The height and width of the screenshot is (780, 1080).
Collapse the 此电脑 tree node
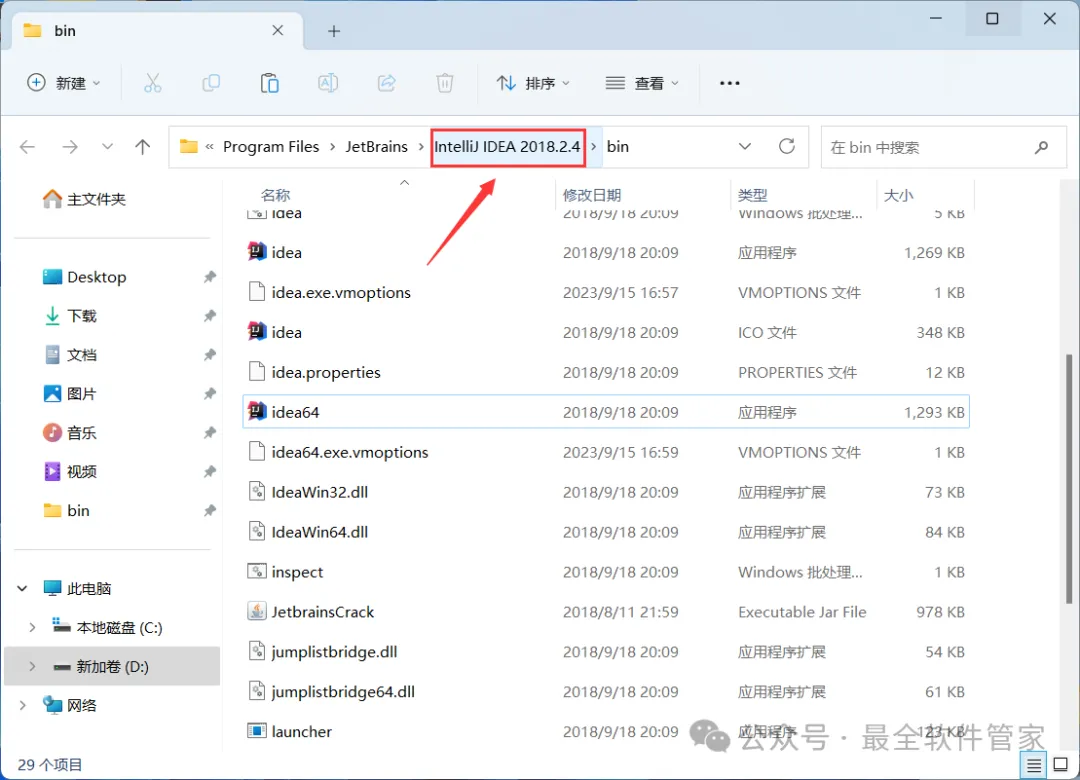[22, 588]
